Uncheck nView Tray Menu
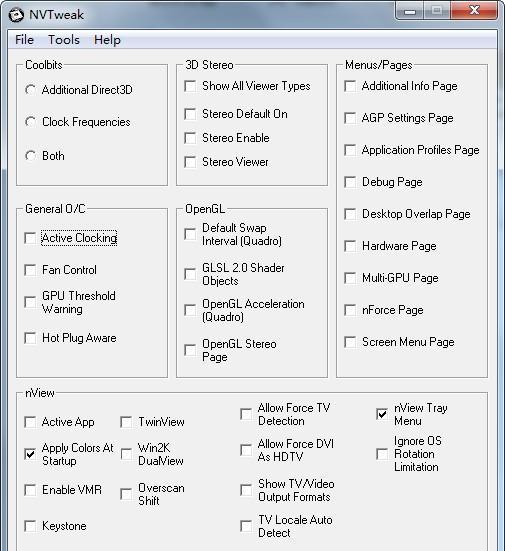Image resolution: width=505 pixels, height=551 pixels. pos(382,414)
